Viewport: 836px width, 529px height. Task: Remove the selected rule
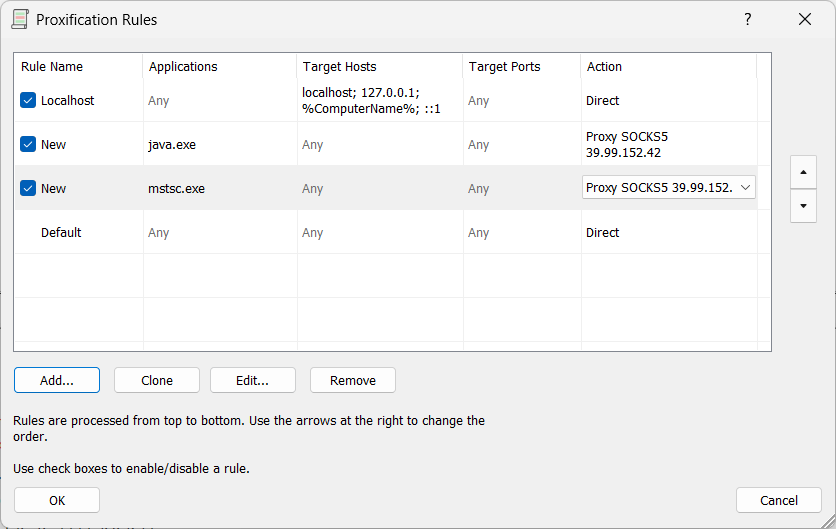point(353,380)
